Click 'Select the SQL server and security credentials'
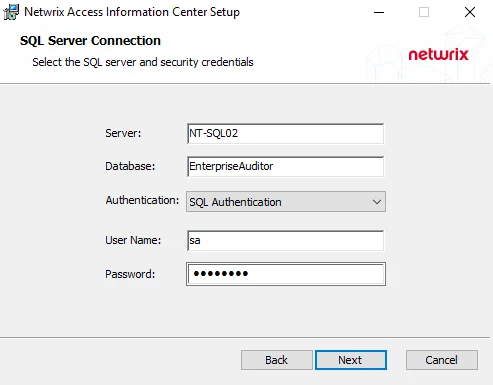Viewport: 493px width, 385px height. coord(143,62)
